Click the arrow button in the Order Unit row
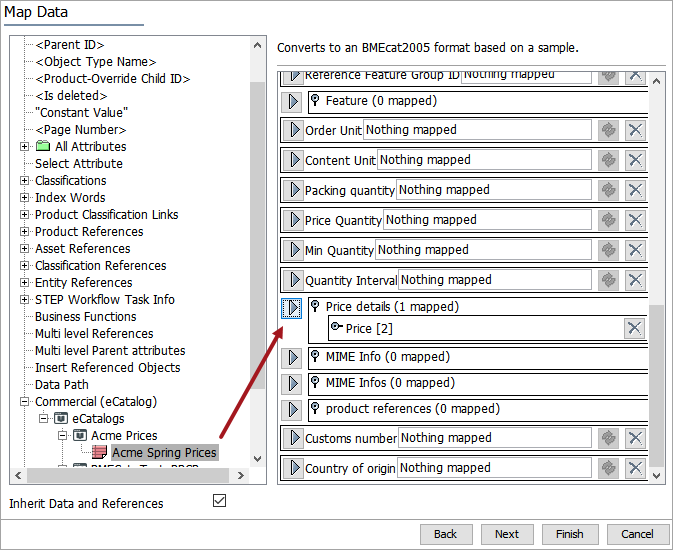Viewport: 673px width, 550px height. (x=294, y=130)
